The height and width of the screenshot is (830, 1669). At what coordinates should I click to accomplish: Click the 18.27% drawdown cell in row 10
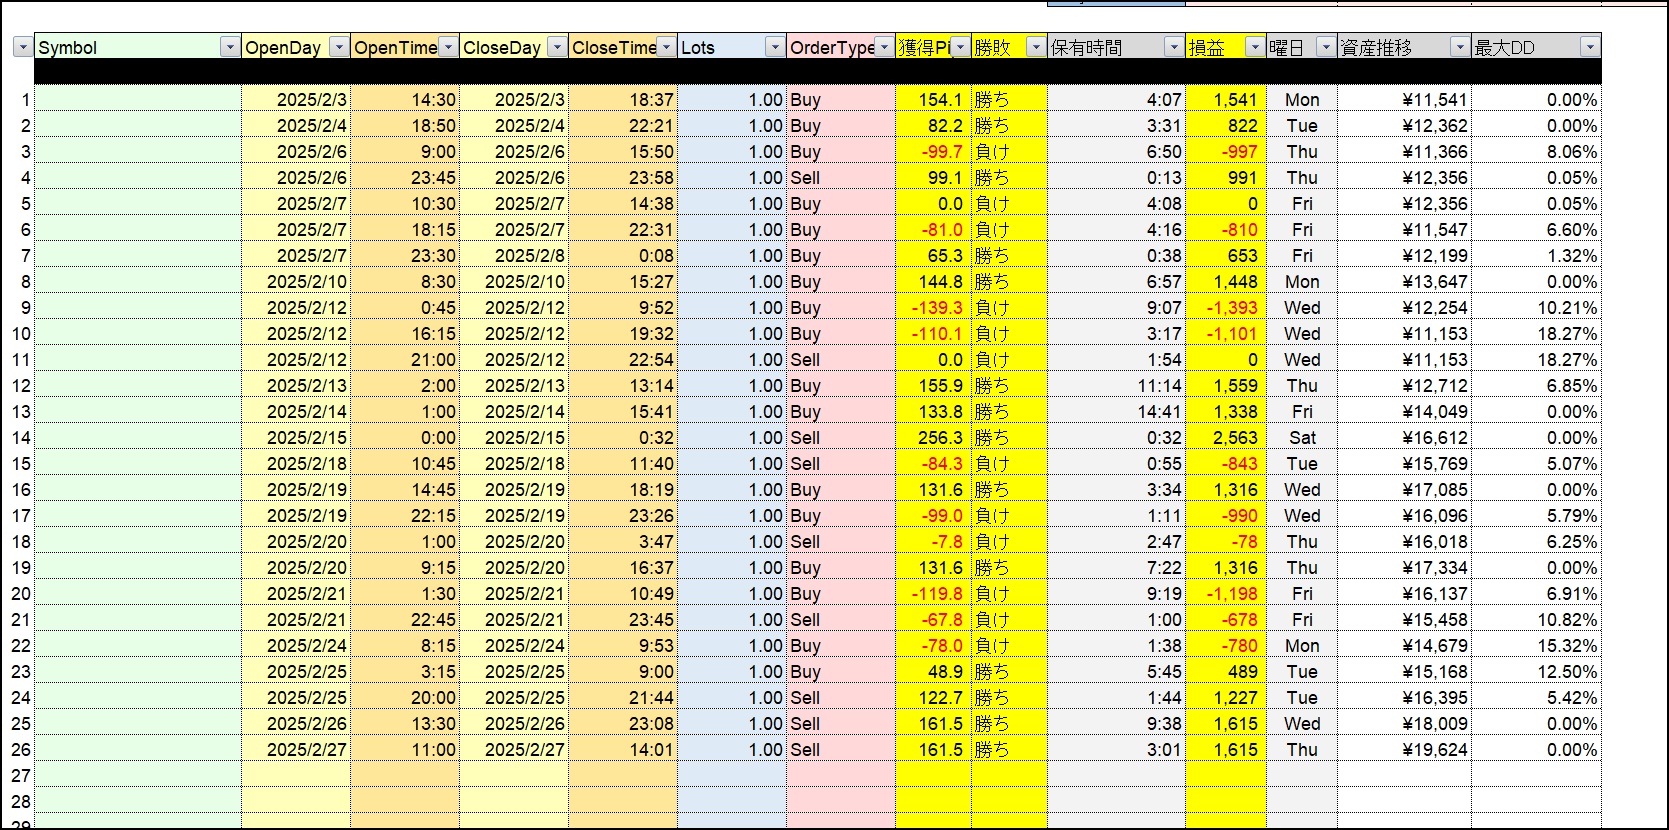(x=1536, y=334)
